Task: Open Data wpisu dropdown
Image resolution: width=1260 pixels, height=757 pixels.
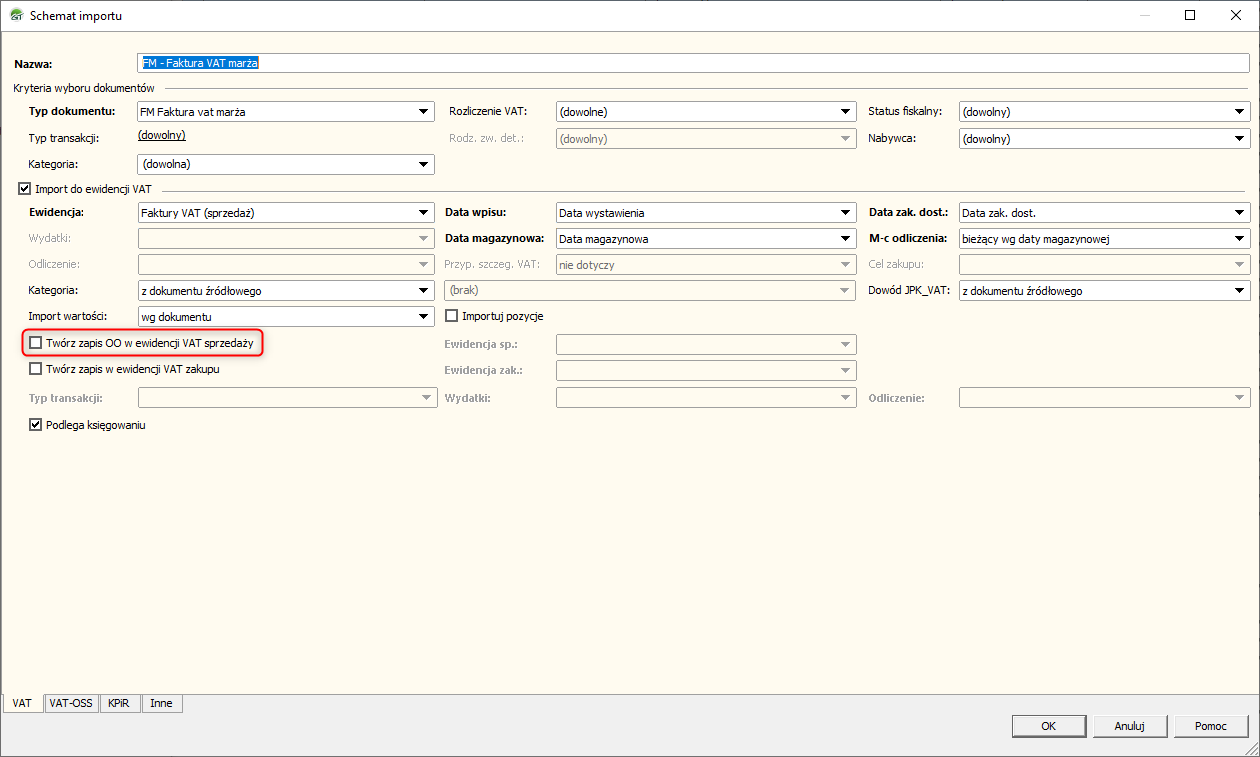Action: tap(705, 213)
